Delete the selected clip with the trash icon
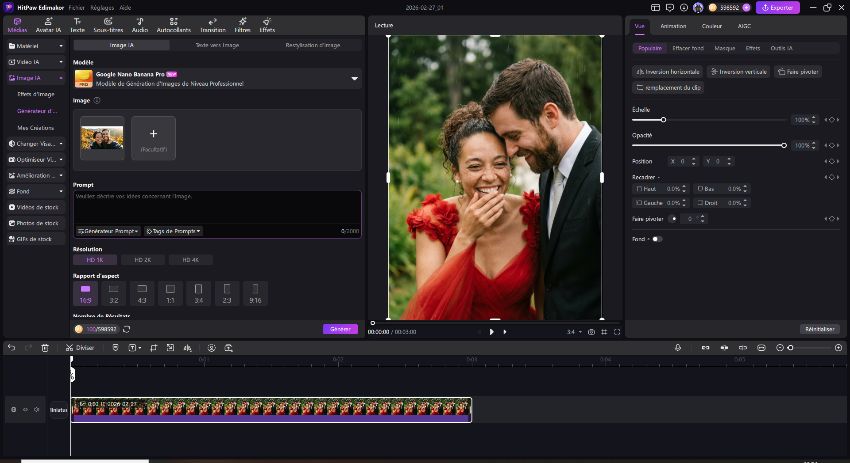The width and height of the screenshot is (850, 463). pos(45,347)
